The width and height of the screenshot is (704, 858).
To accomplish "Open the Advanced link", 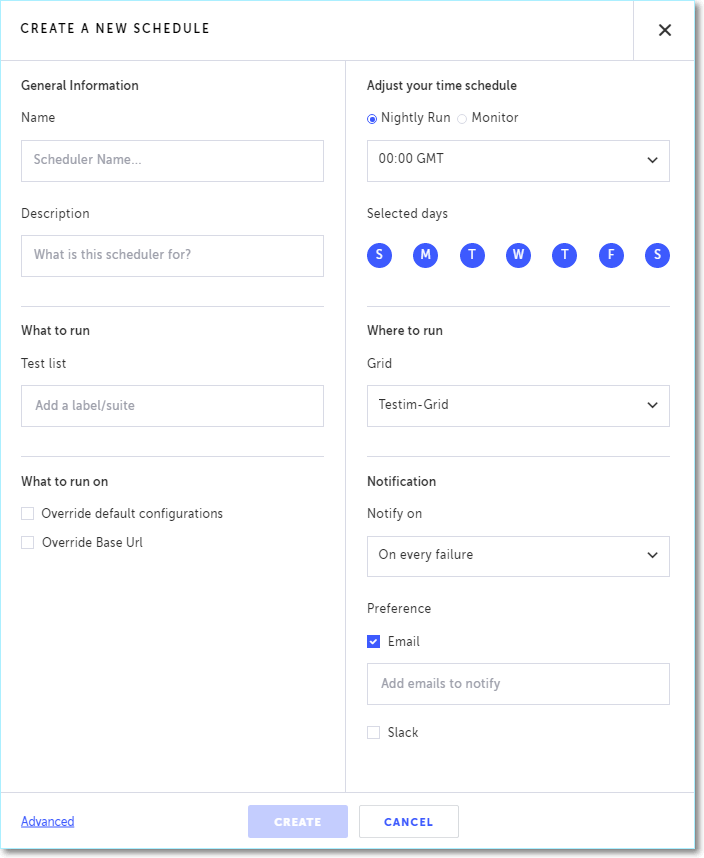I will pyautogui.click(x=48, y=821).
